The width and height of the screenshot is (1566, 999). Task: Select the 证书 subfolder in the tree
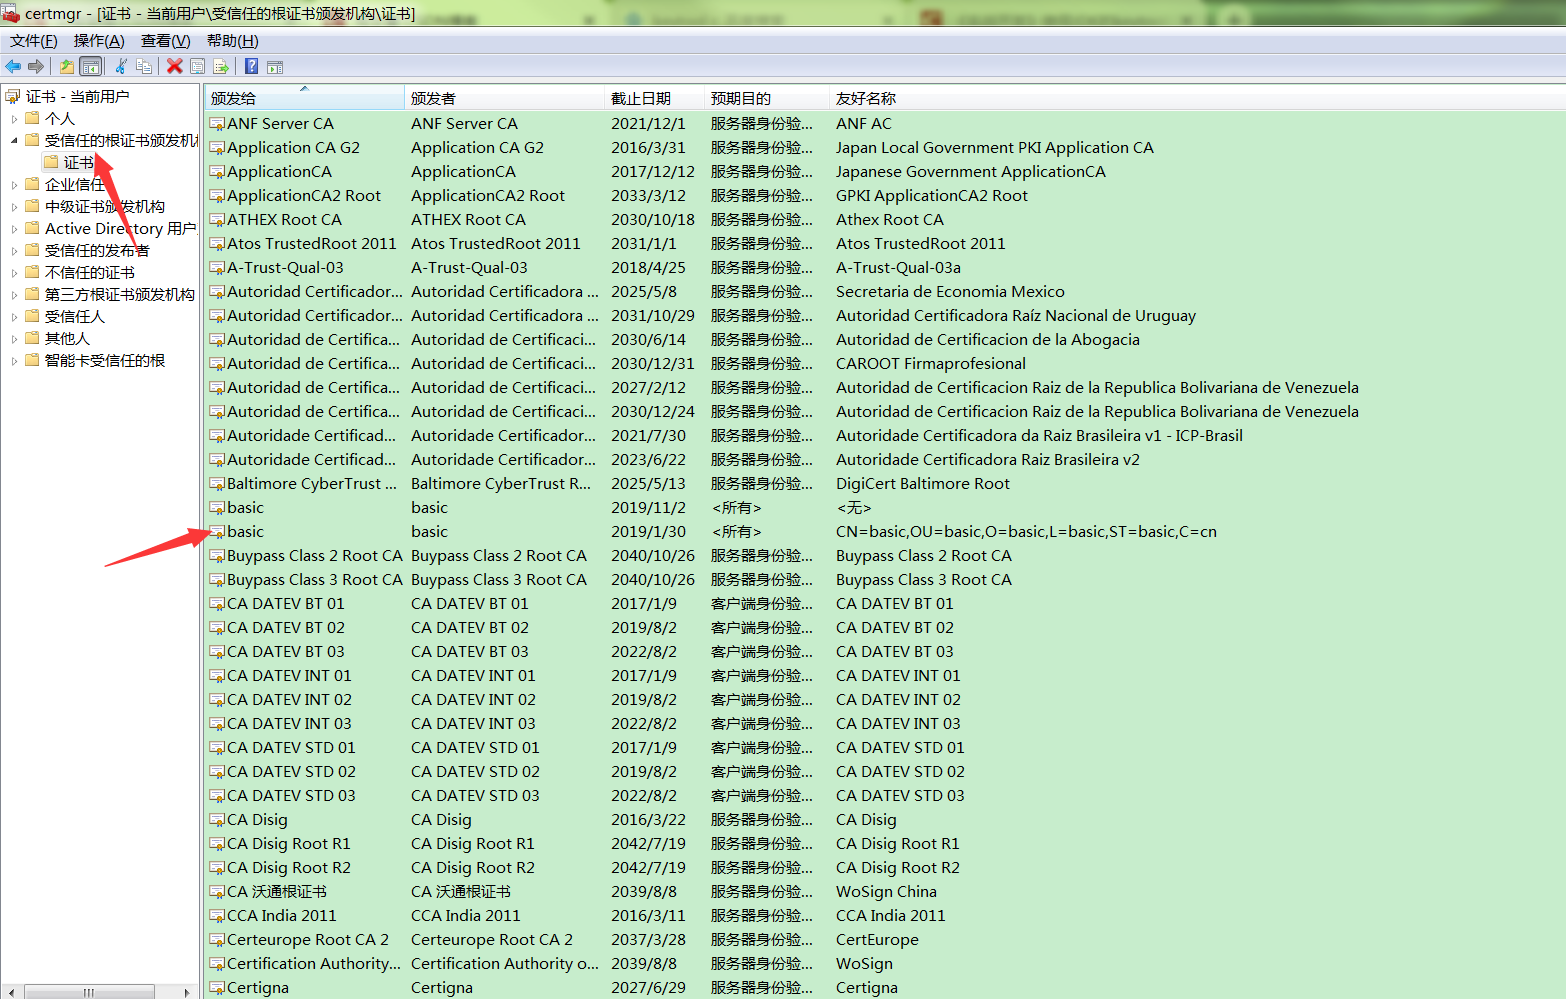click(79, 162)
